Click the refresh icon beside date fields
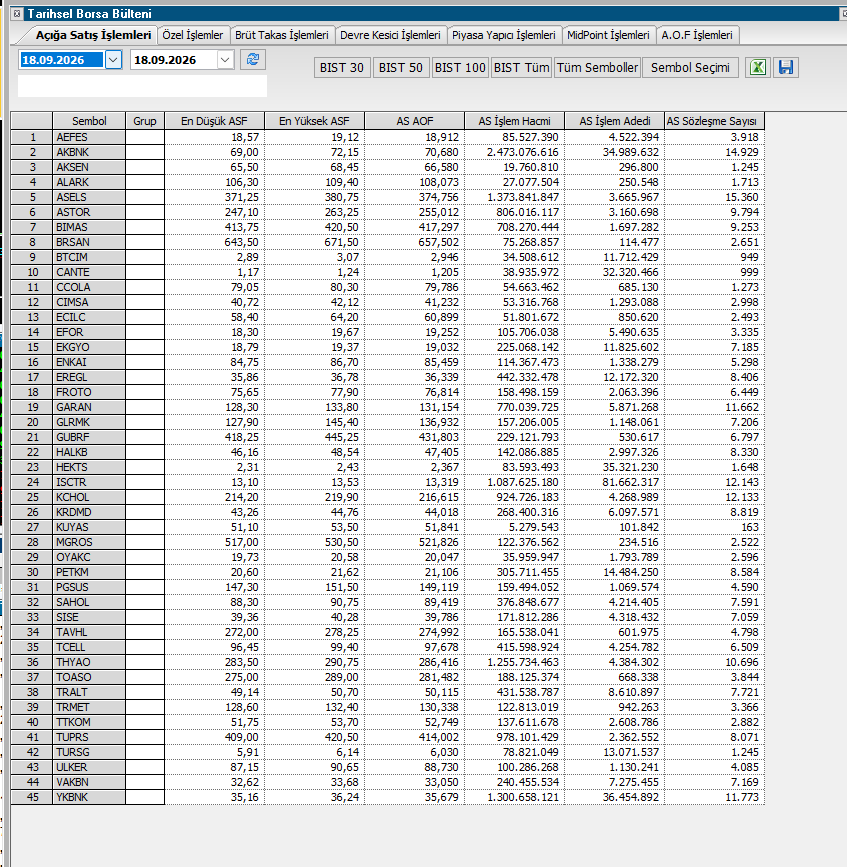 253,59
